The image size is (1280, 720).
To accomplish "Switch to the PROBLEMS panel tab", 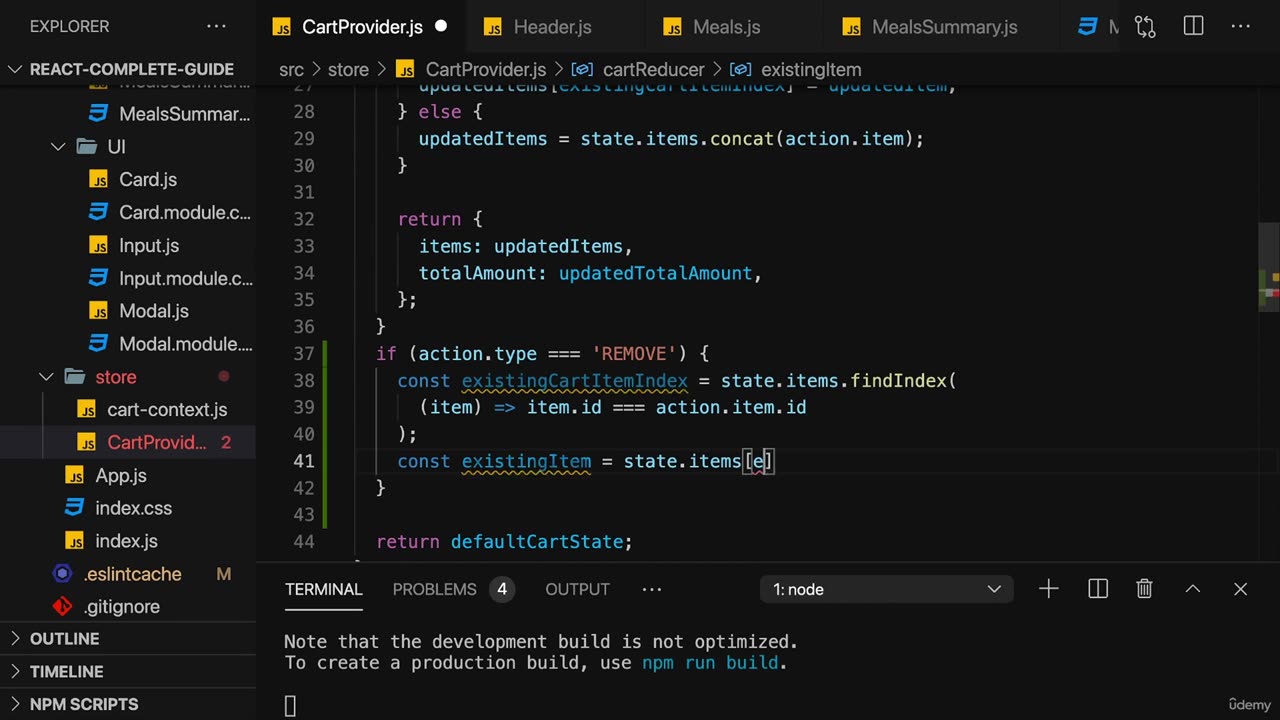I will [434, 589].
